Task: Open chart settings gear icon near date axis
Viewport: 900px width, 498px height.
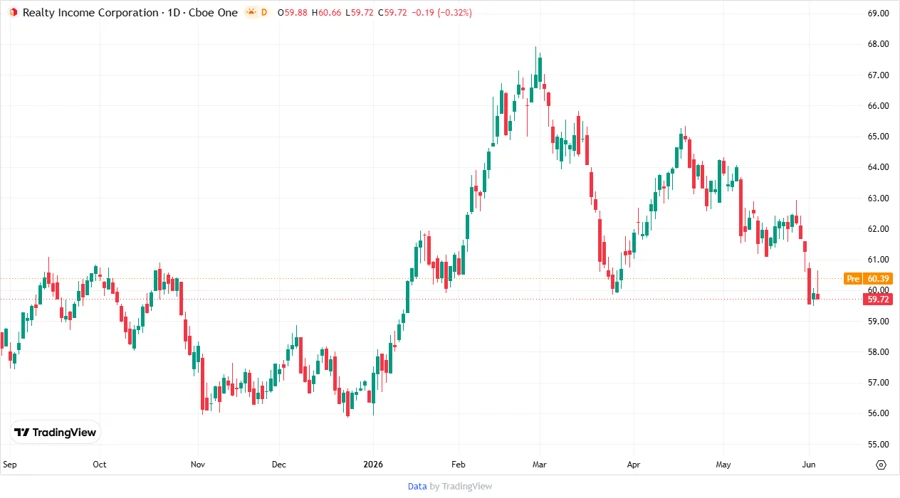Action: (881, 465)
